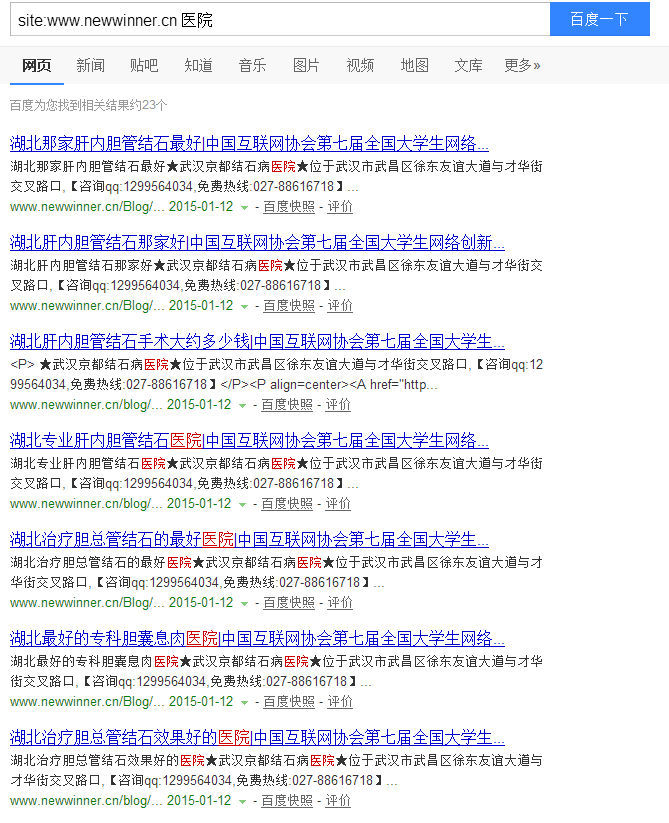Click URL under 手术大约多少钱 result
669x823 pixels.
pyautogui.click(x=86, y=405)
